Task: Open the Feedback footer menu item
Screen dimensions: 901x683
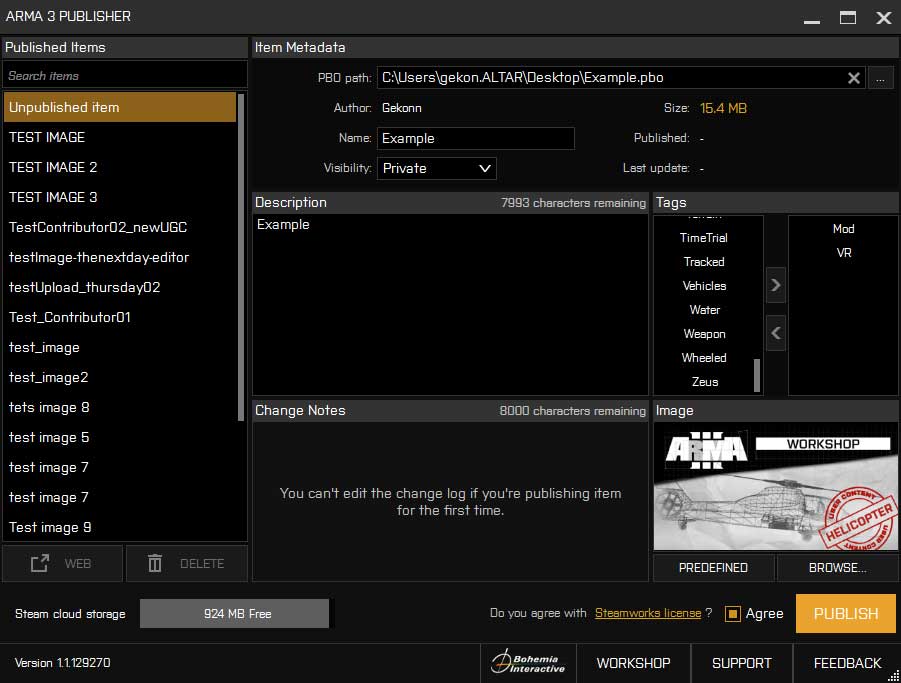Action: pos(846,663)
